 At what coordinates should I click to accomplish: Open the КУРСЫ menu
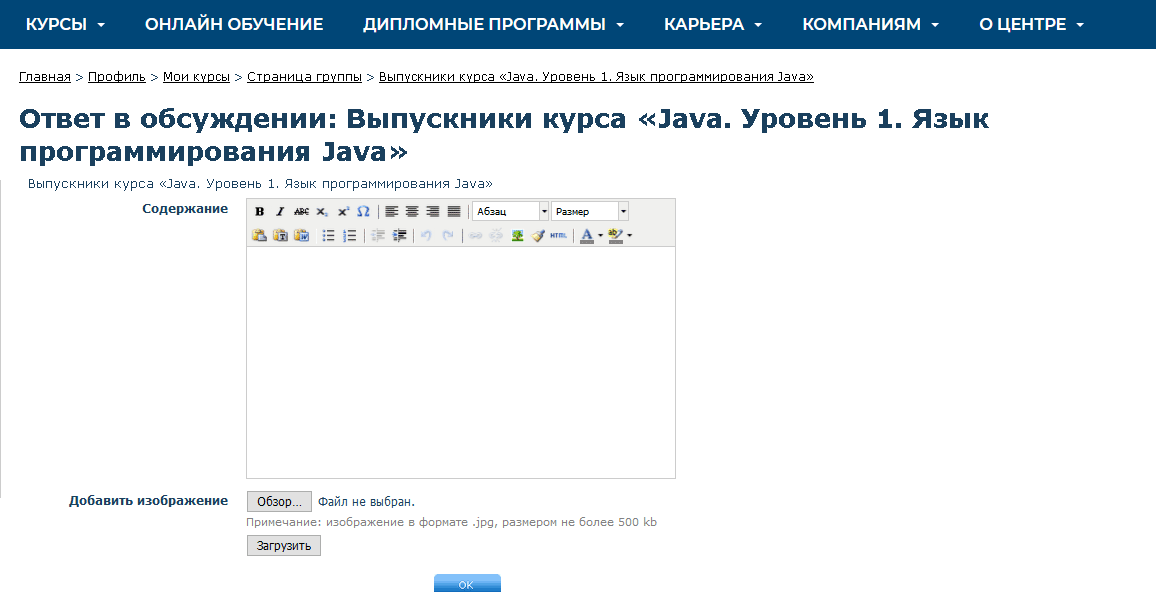(66, 24)
